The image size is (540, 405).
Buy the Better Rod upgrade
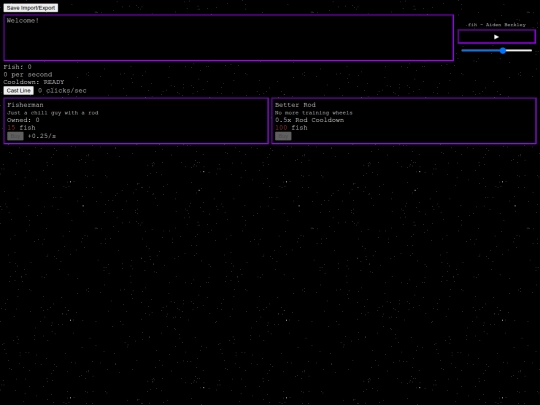pyautogui.click(x=283, y=136)
